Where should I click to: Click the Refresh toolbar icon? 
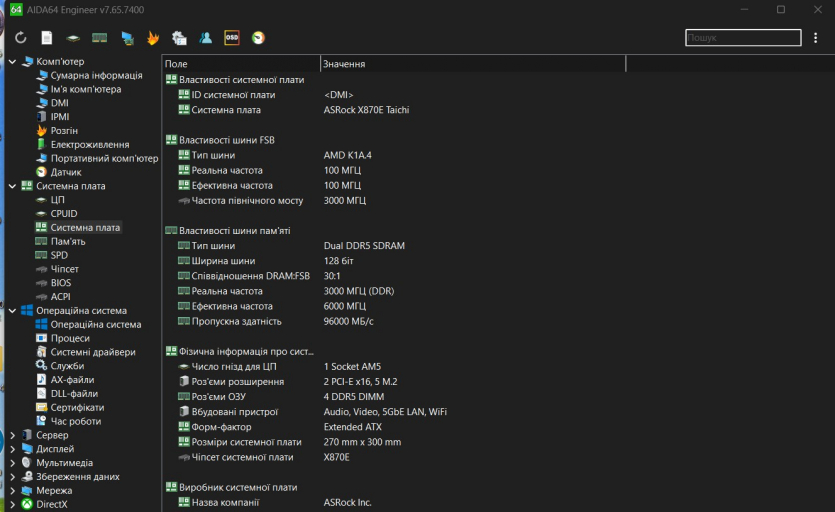click(x=20, y=38)
